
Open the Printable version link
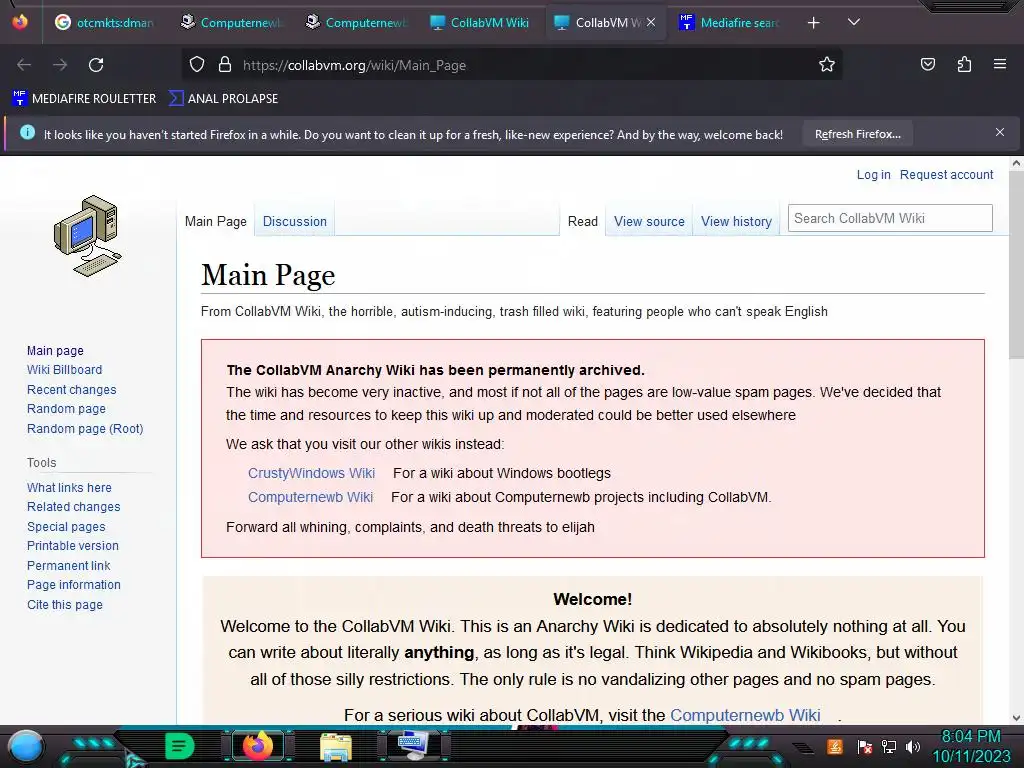(72, 546)
